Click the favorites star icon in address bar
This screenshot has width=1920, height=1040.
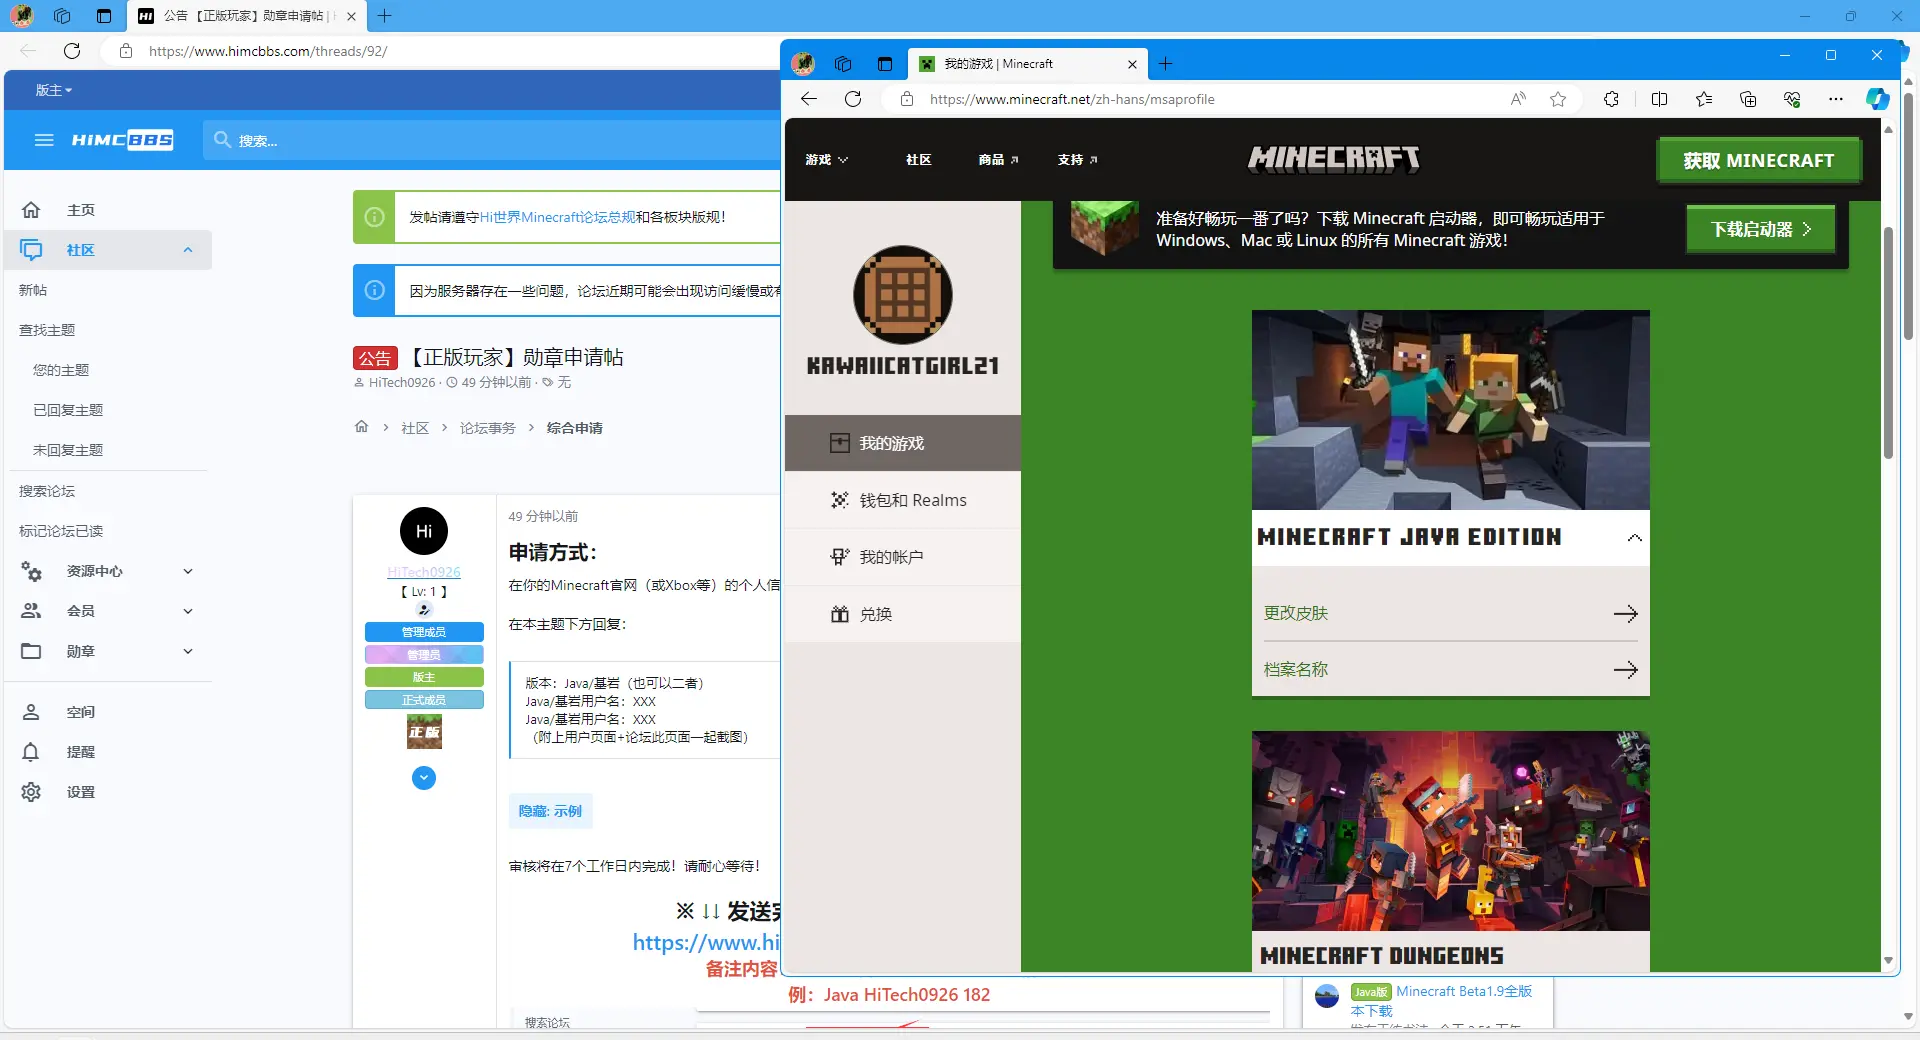pyautogui.click(x=1558, y=99)
